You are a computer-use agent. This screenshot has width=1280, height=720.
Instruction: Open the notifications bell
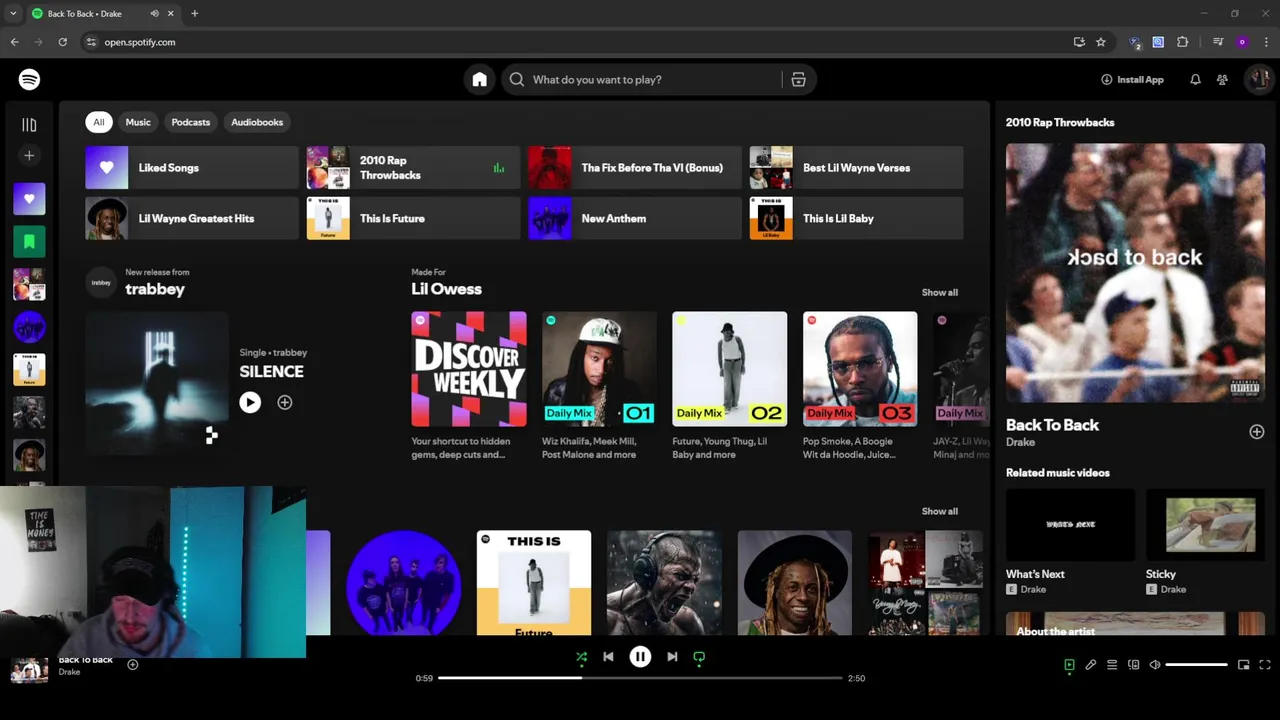[1195, 80]
